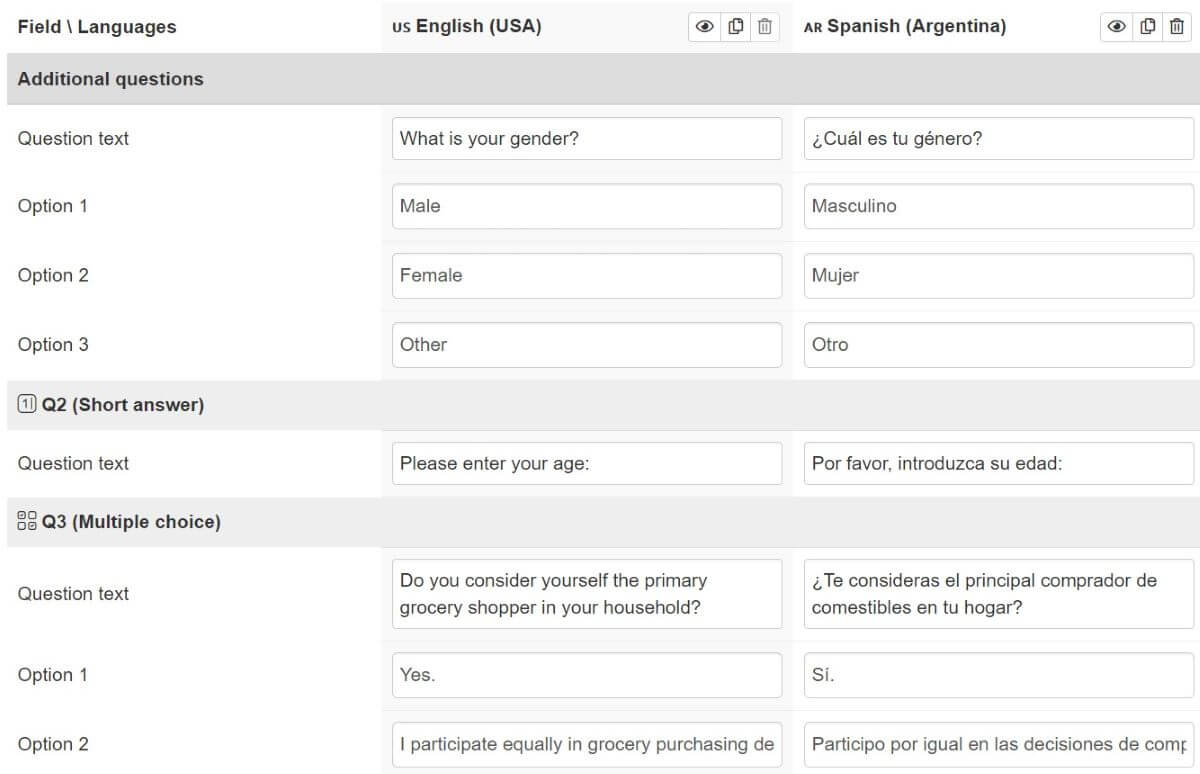Image resolution: width=1200 pixels, height=774 pixels.
Task: Click the English 'Male' option field
Action: (x=587, y=206)
